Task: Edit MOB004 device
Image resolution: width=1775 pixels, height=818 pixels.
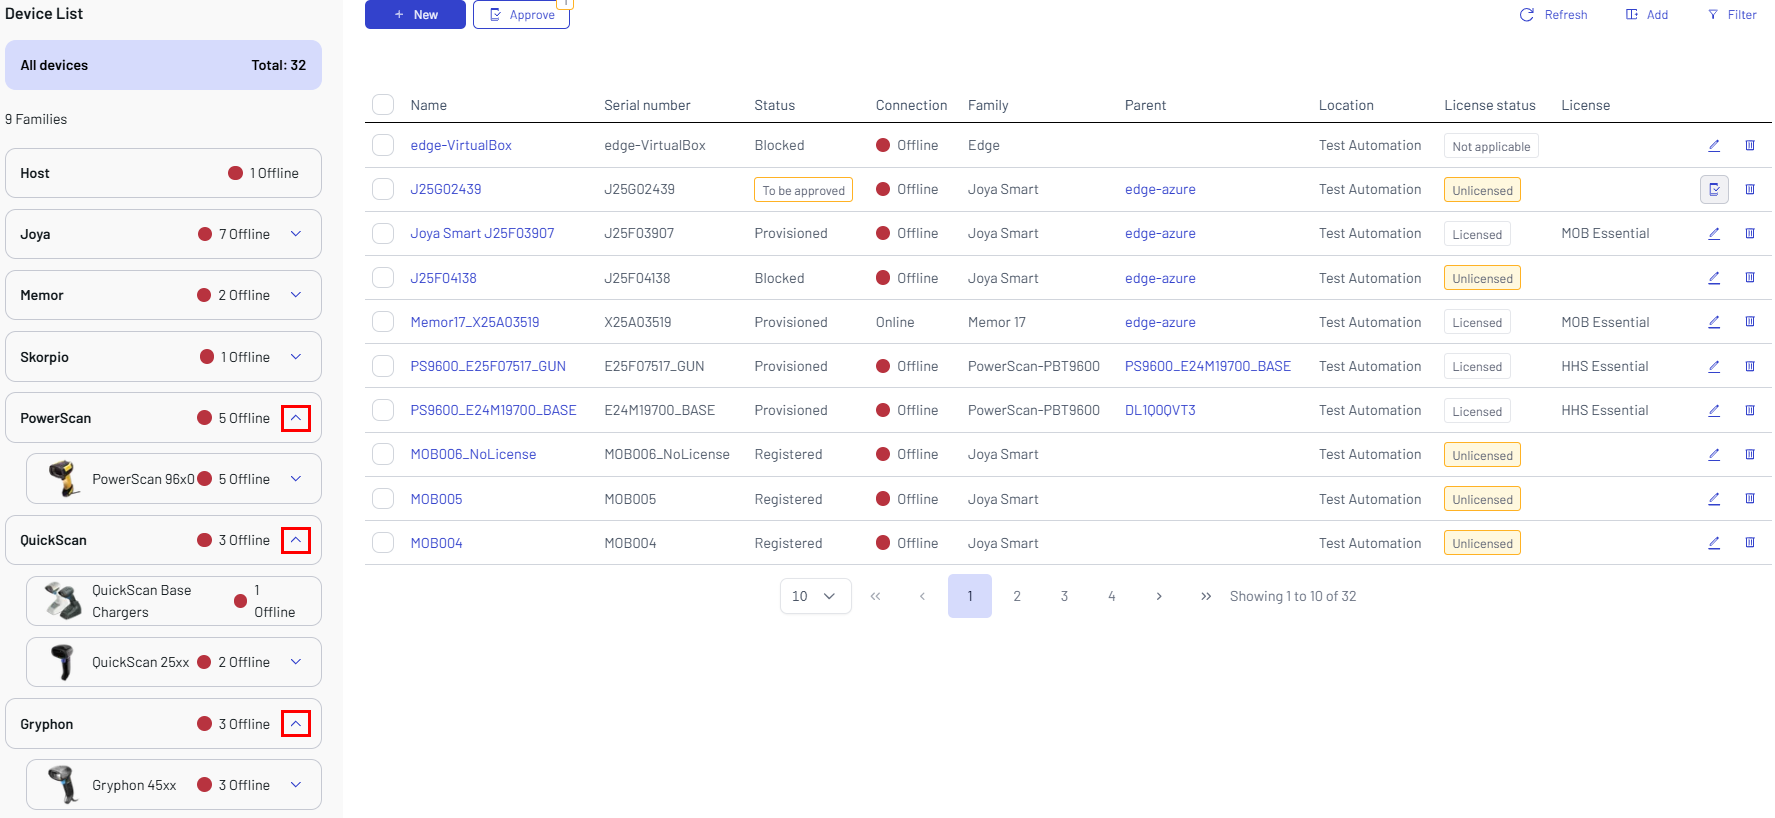Action: [1713, 542]
